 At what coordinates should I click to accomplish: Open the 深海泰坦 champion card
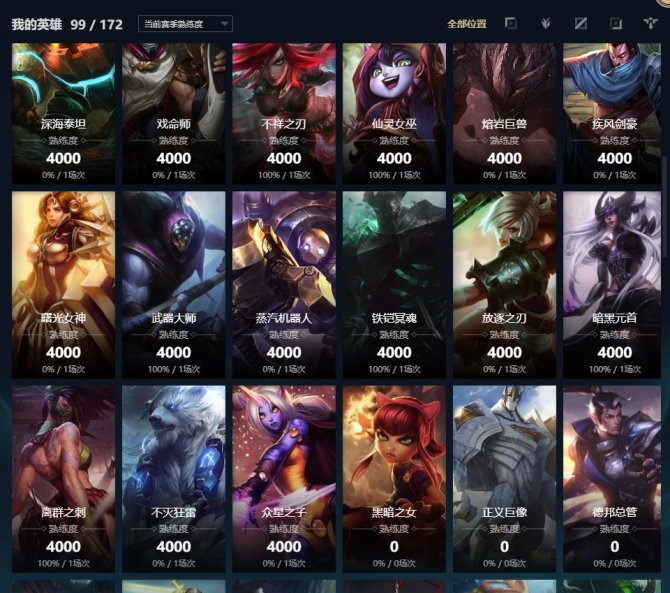[63, 113]
